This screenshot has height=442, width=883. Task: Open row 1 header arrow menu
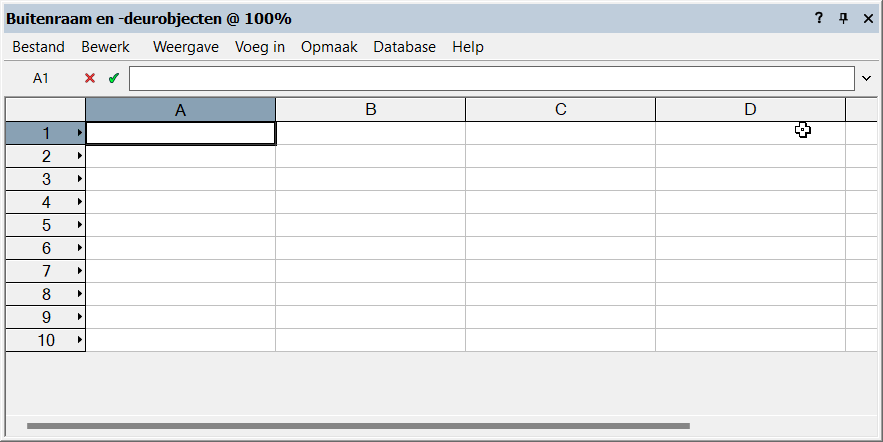(79, 133)
